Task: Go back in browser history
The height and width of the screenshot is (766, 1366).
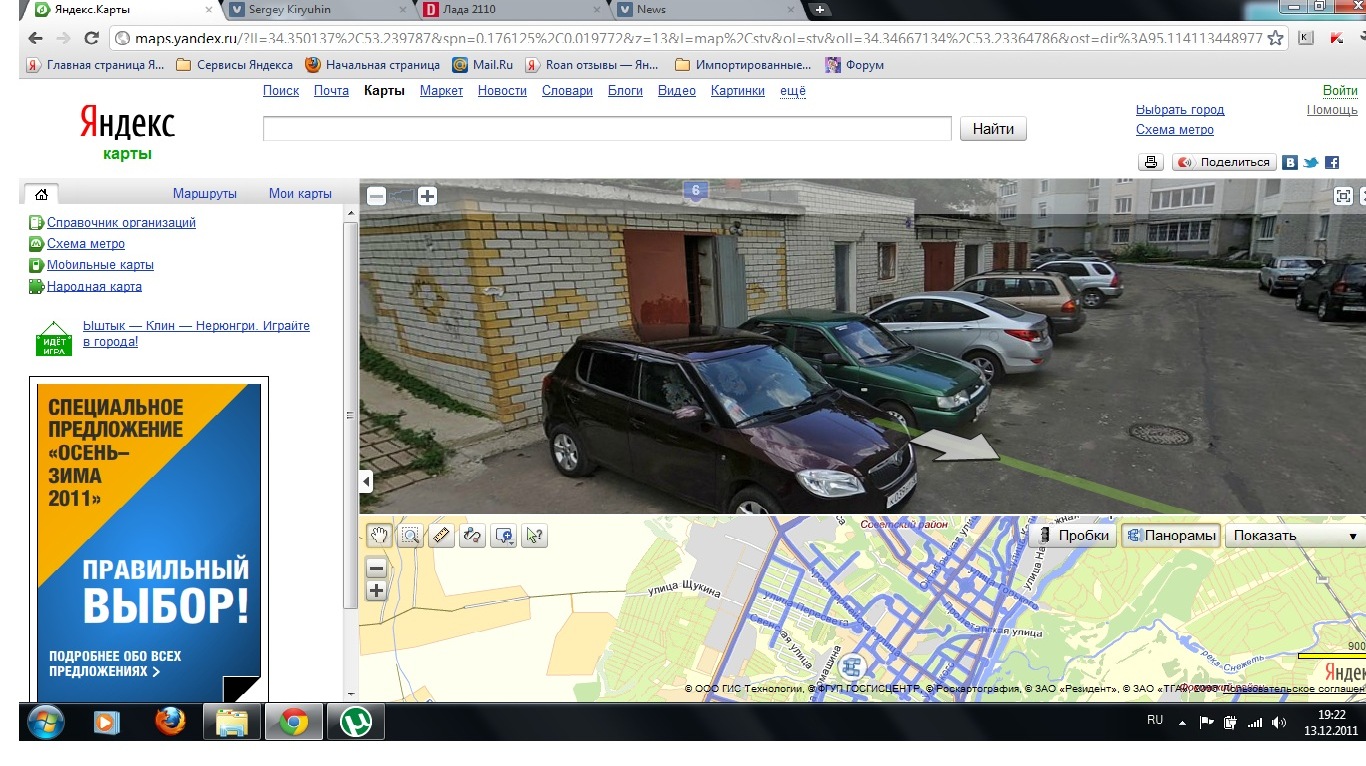Action: [x=35, y=38]
